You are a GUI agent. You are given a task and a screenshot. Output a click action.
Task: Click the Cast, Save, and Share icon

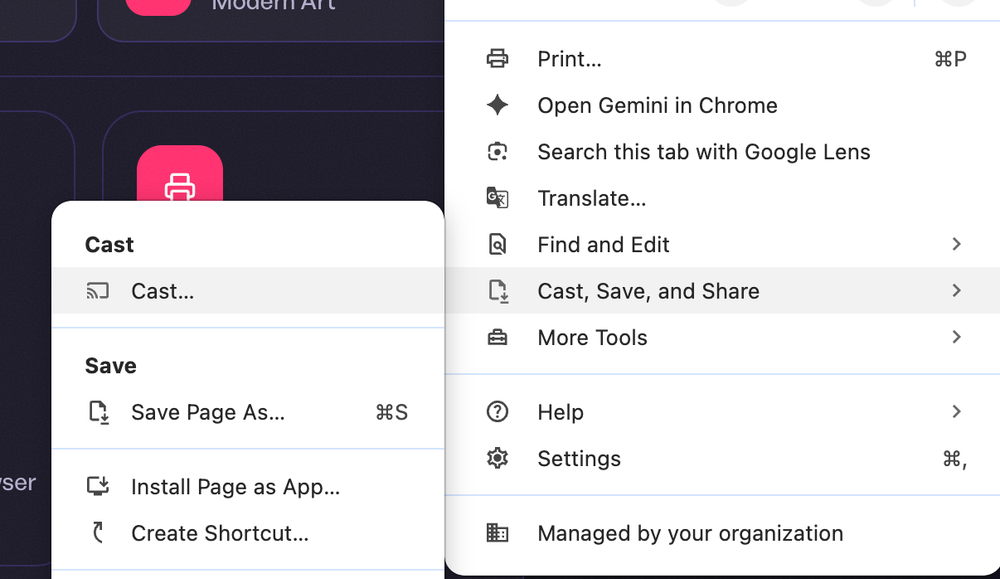498,291
